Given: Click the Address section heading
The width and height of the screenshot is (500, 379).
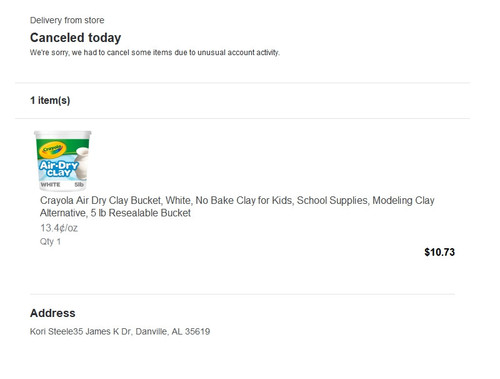Looking at the screenshot, I should click(x=53, y=313).
